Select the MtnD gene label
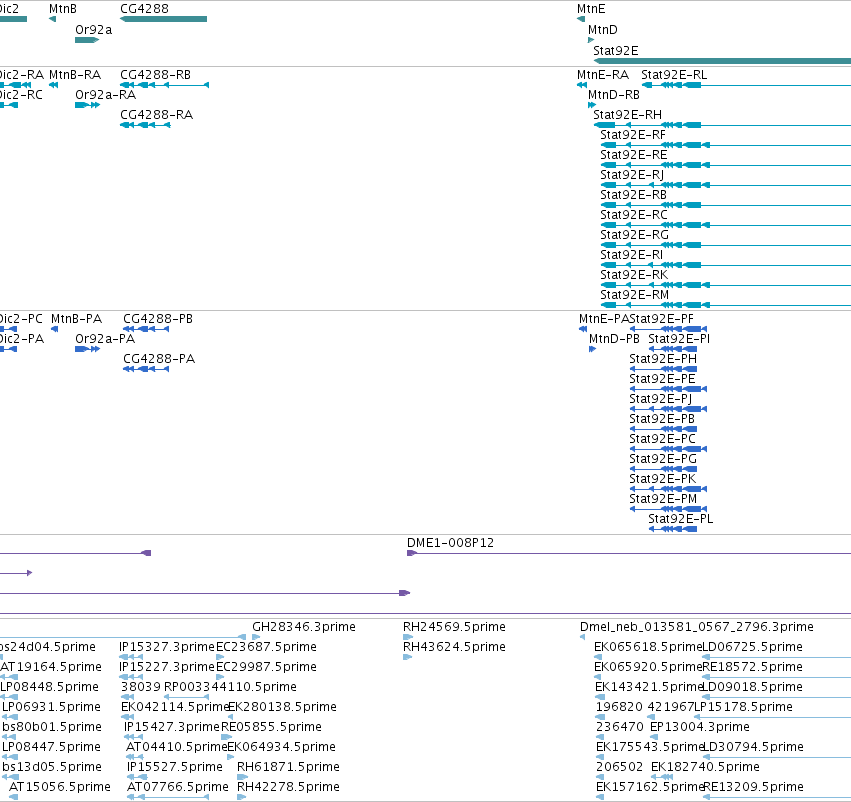The image size is (851, 802). click(x=602, y=30)
